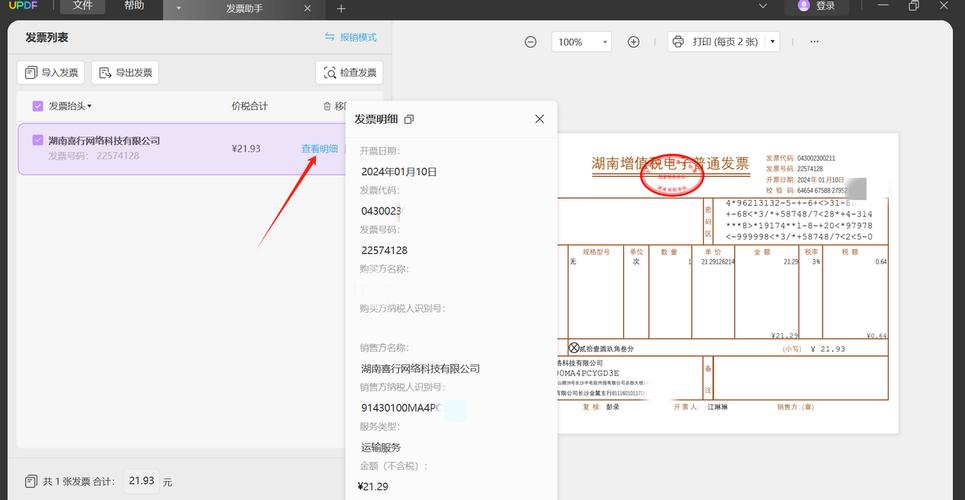Open the 文件 menu
The height and width of the screenshot is (500, 965).
point(82,6)
